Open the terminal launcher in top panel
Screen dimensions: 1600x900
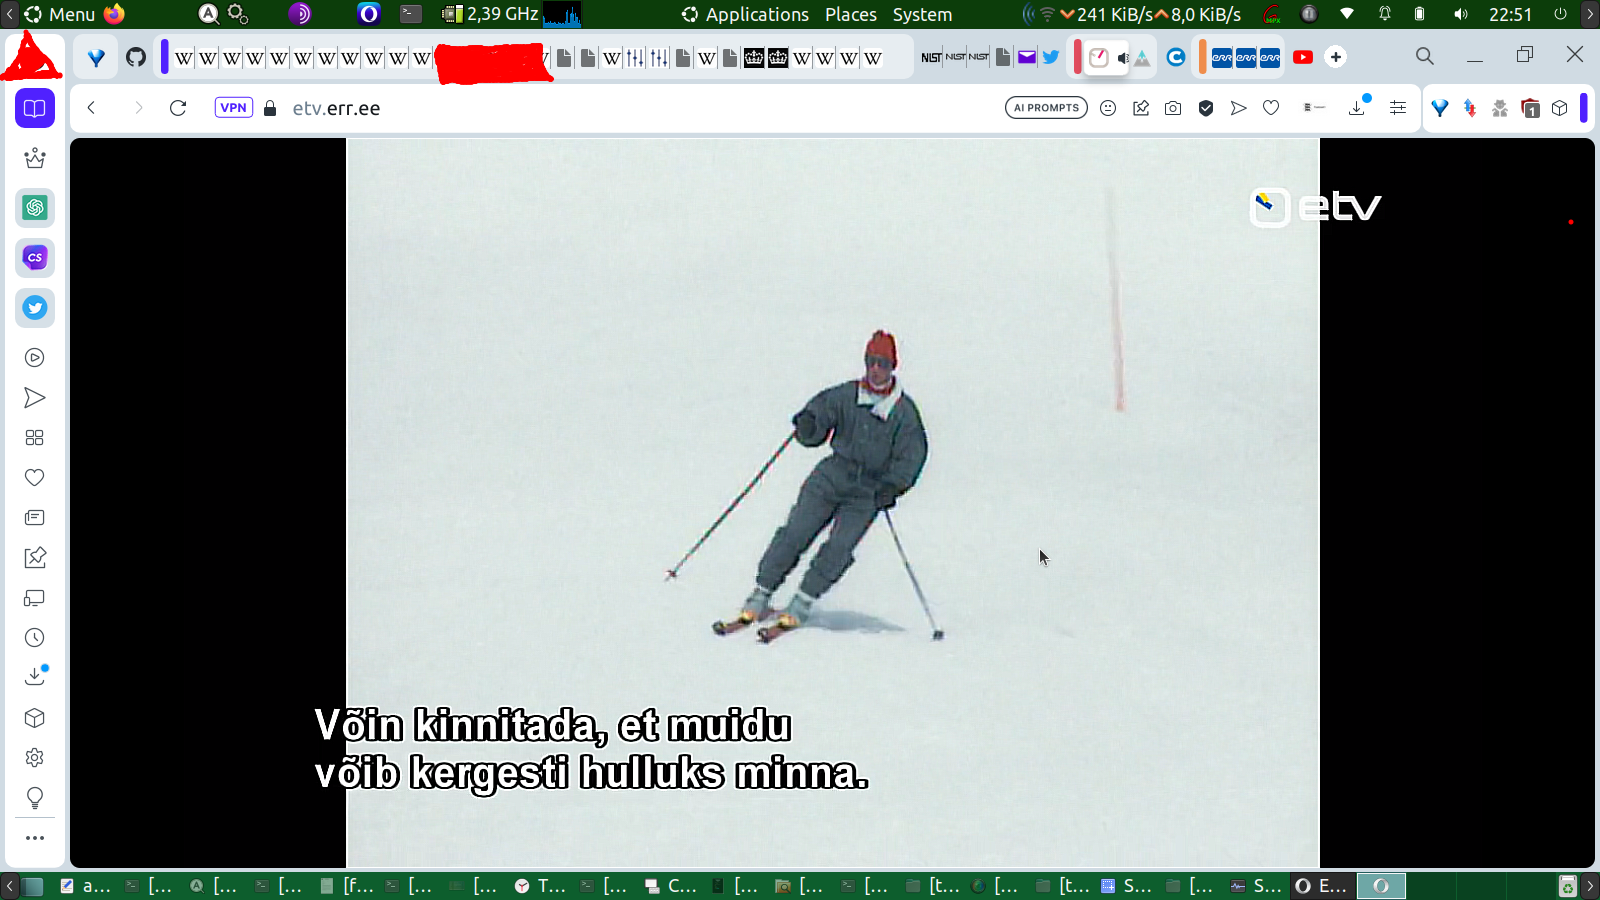click(x=411, y=14)
